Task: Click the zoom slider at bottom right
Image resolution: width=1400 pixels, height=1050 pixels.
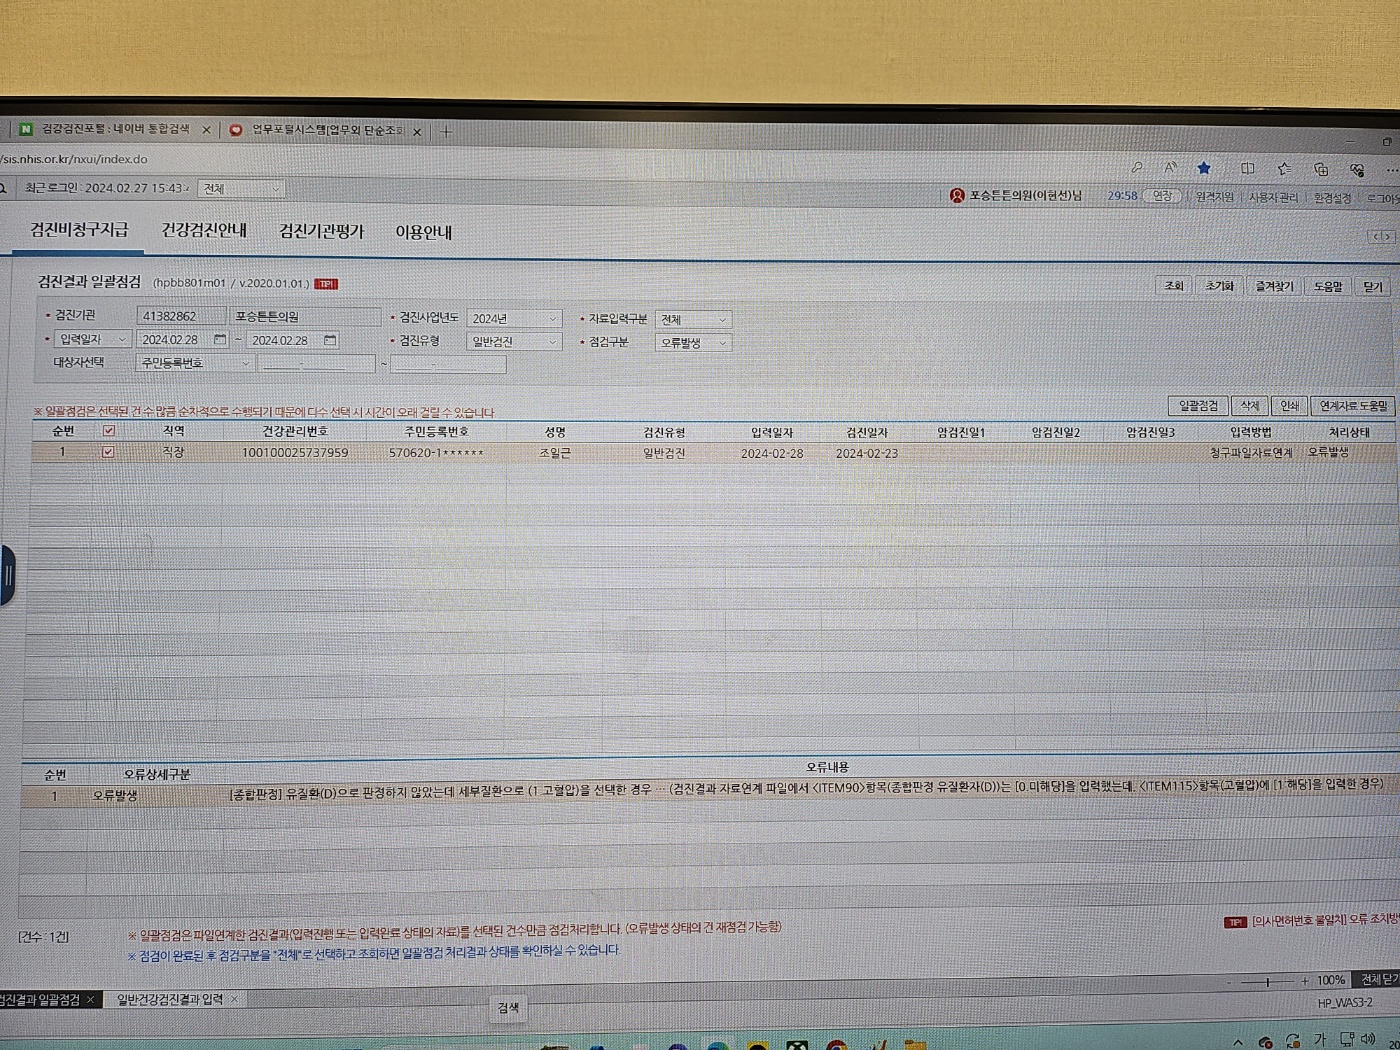Action: click(x=1267, y=982)
